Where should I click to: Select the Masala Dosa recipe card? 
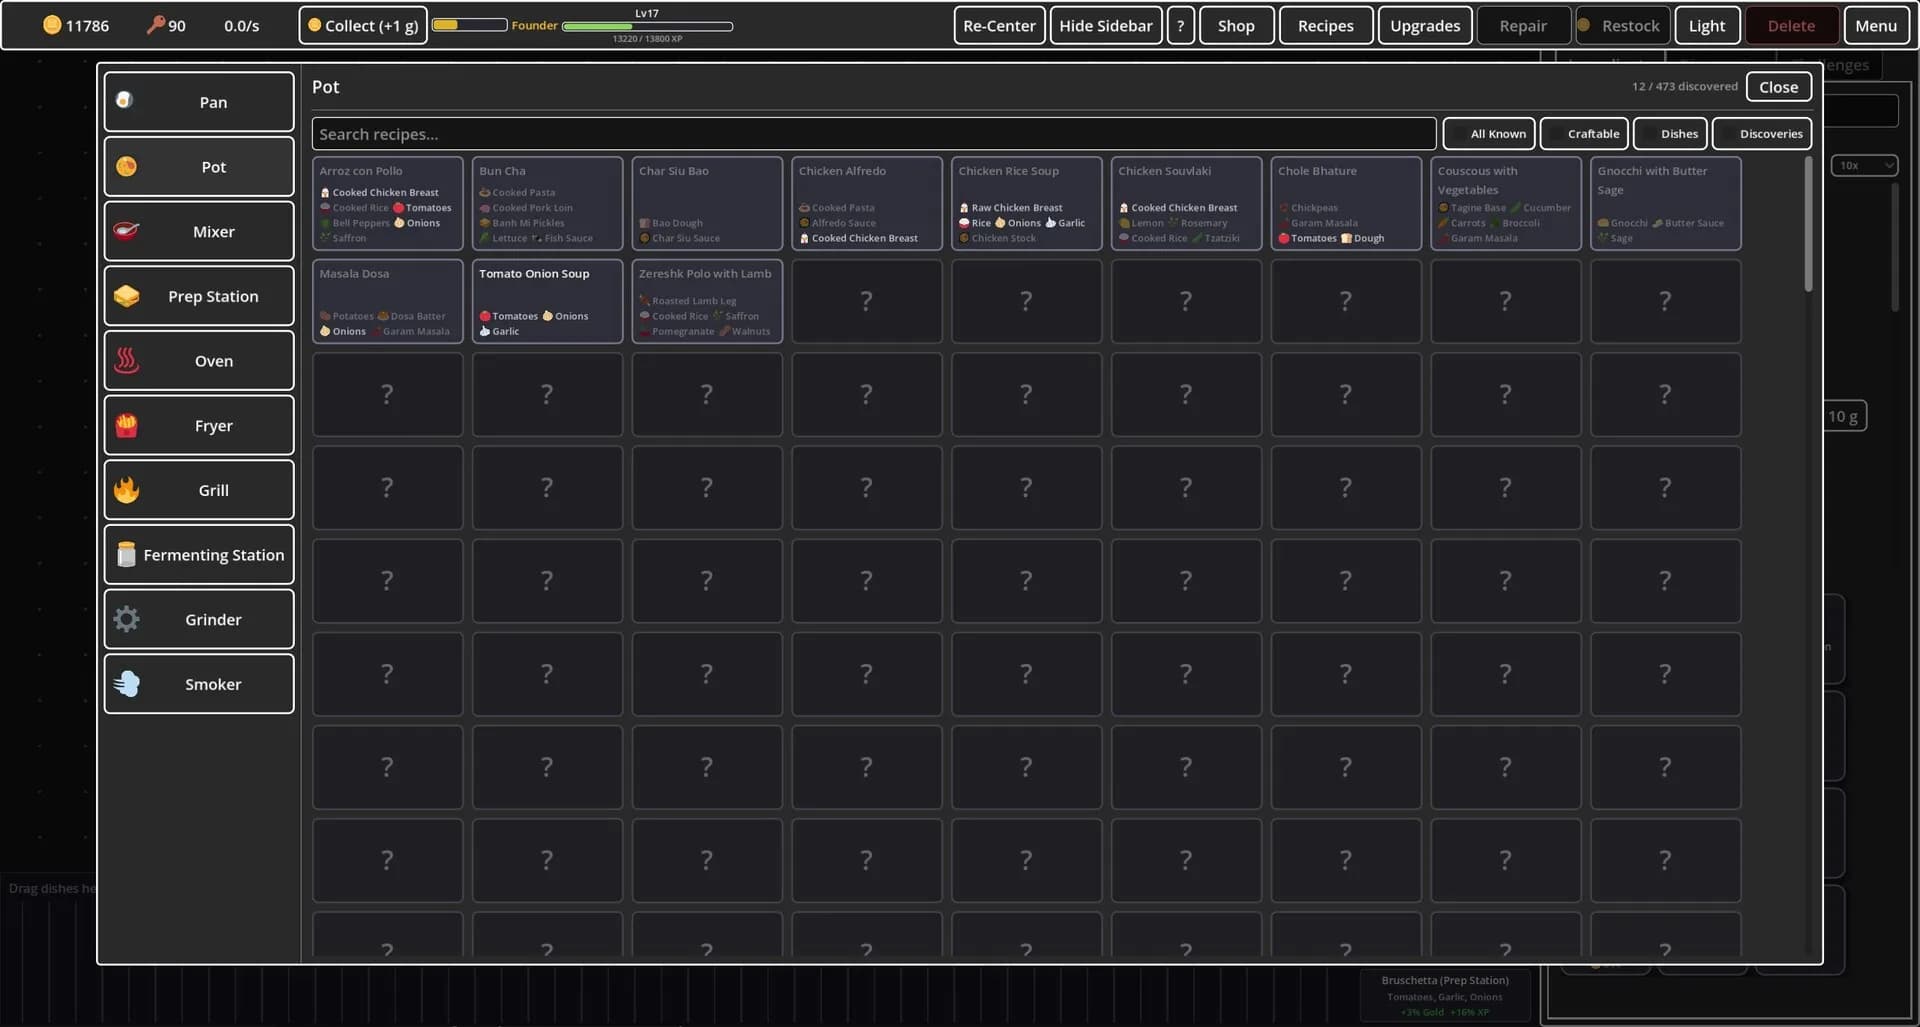coord(387,301)
